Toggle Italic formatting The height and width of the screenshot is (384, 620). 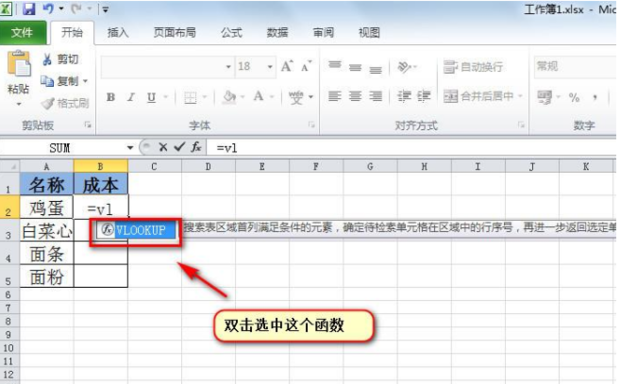(131, 97)
